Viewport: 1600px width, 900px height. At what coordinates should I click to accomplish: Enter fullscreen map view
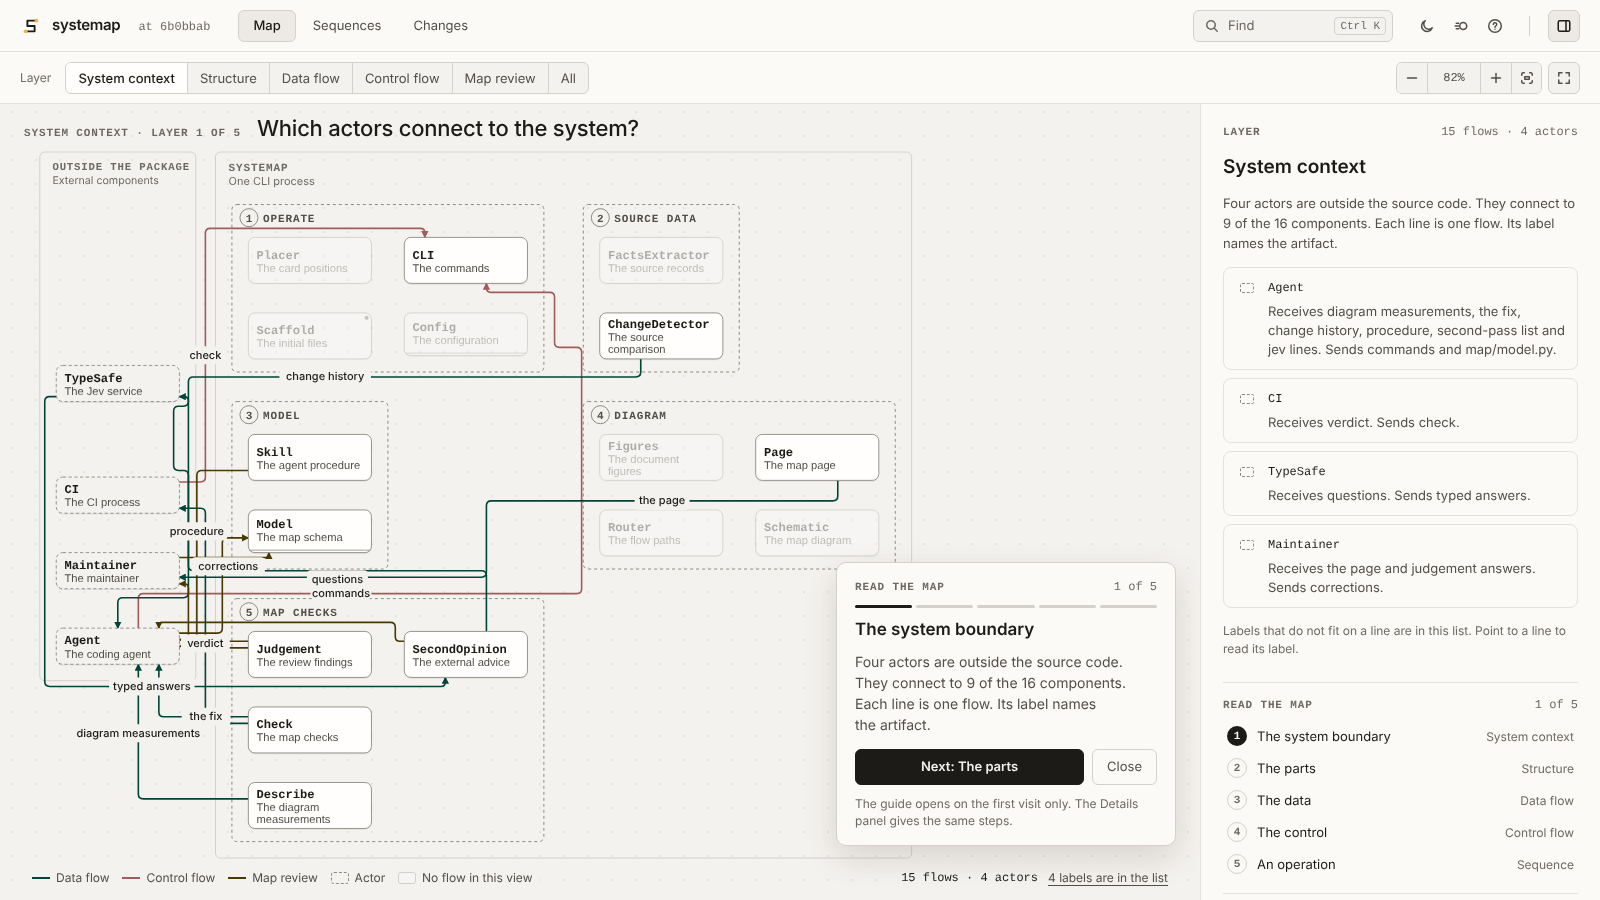(1564, 78)
